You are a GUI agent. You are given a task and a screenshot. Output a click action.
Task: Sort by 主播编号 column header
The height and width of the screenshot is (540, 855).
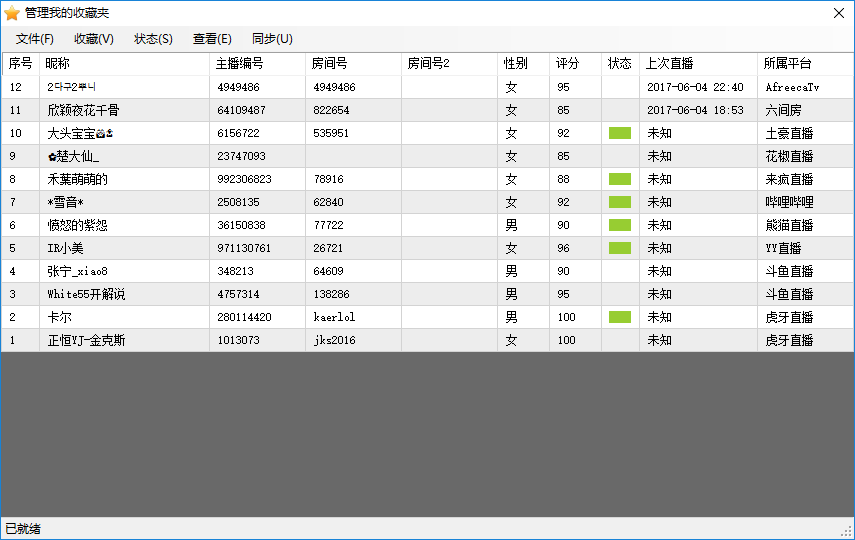pos(257,64)
